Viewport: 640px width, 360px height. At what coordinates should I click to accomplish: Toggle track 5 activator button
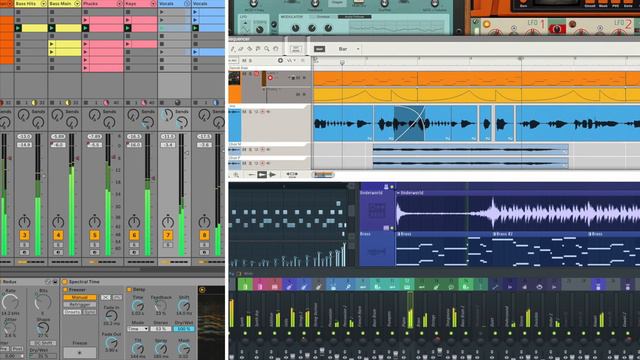(x=94, y=235)
